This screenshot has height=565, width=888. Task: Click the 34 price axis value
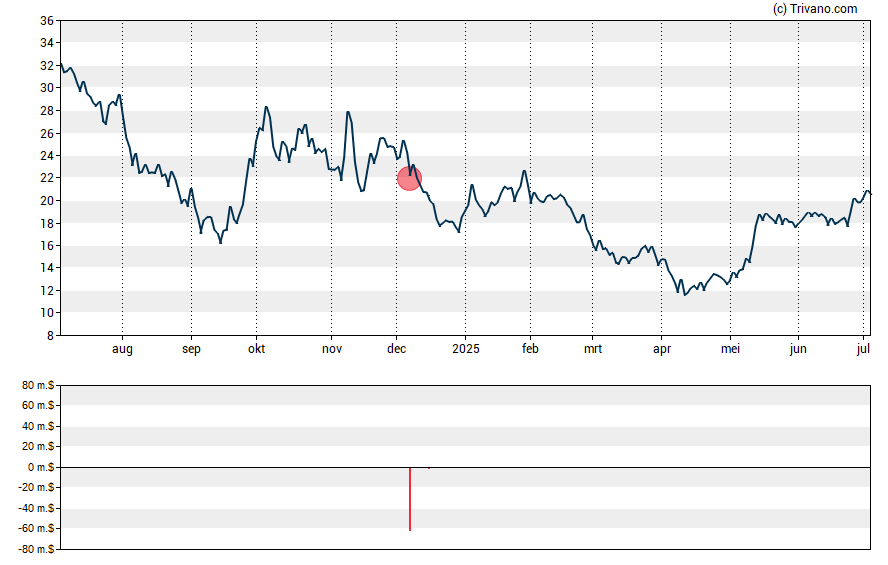(46, 43)
